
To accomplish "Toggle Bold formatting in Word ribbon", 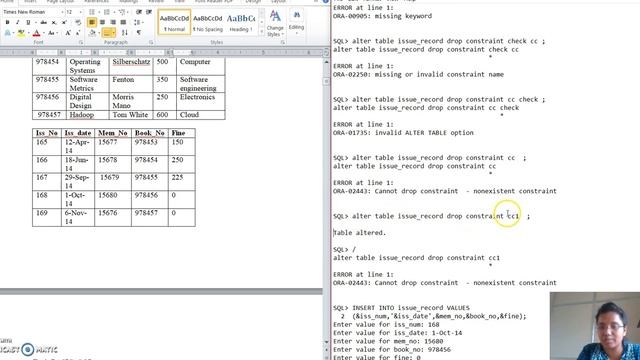I will pyautogui.click(x=7, y=22).
